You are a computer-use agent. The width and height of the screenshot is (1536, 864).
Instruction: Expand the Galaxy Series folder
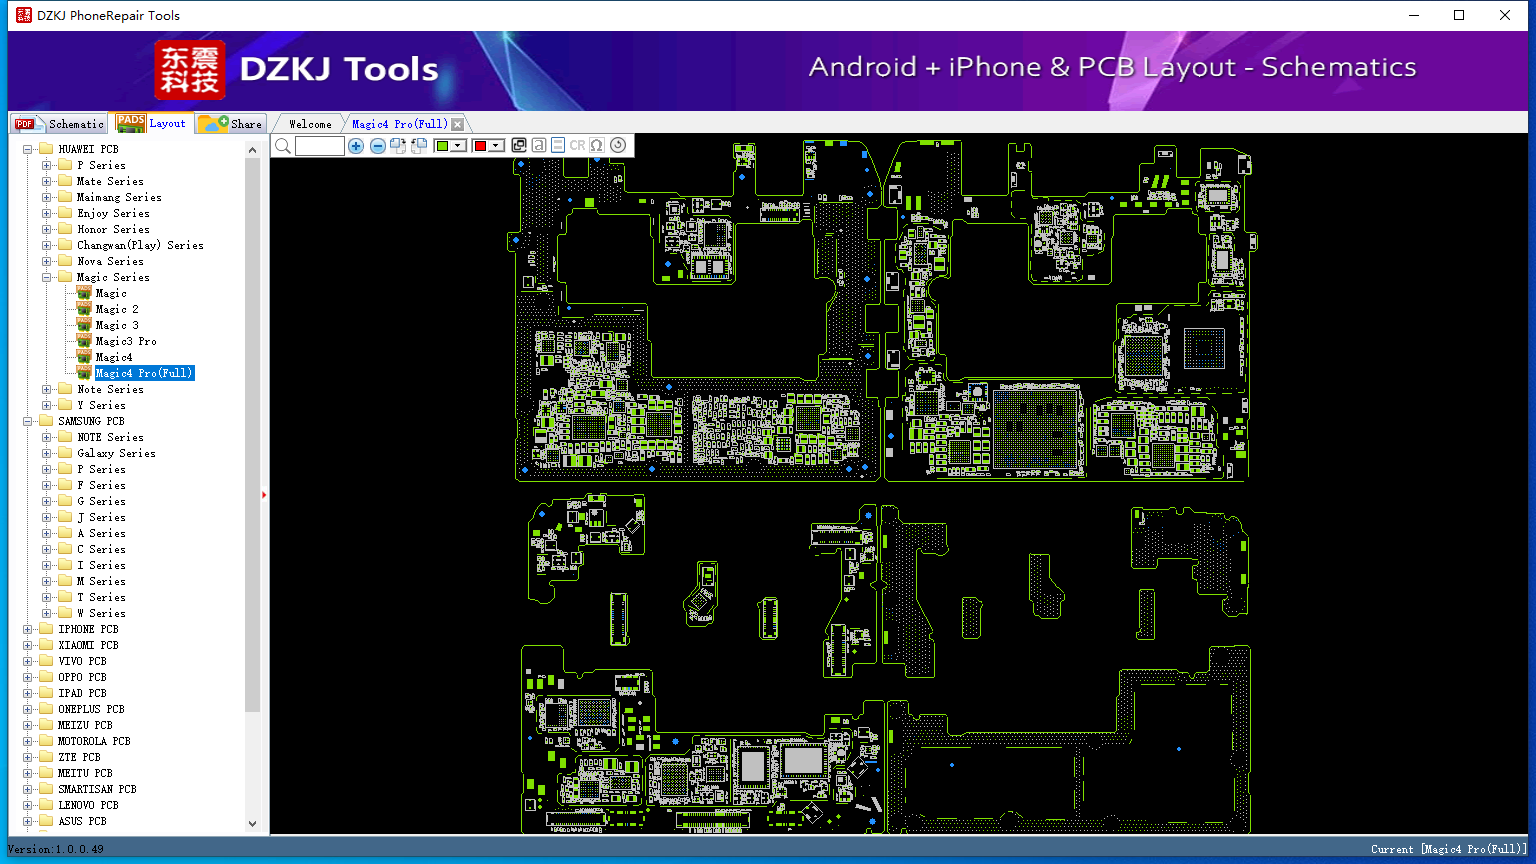click(46, 453)
